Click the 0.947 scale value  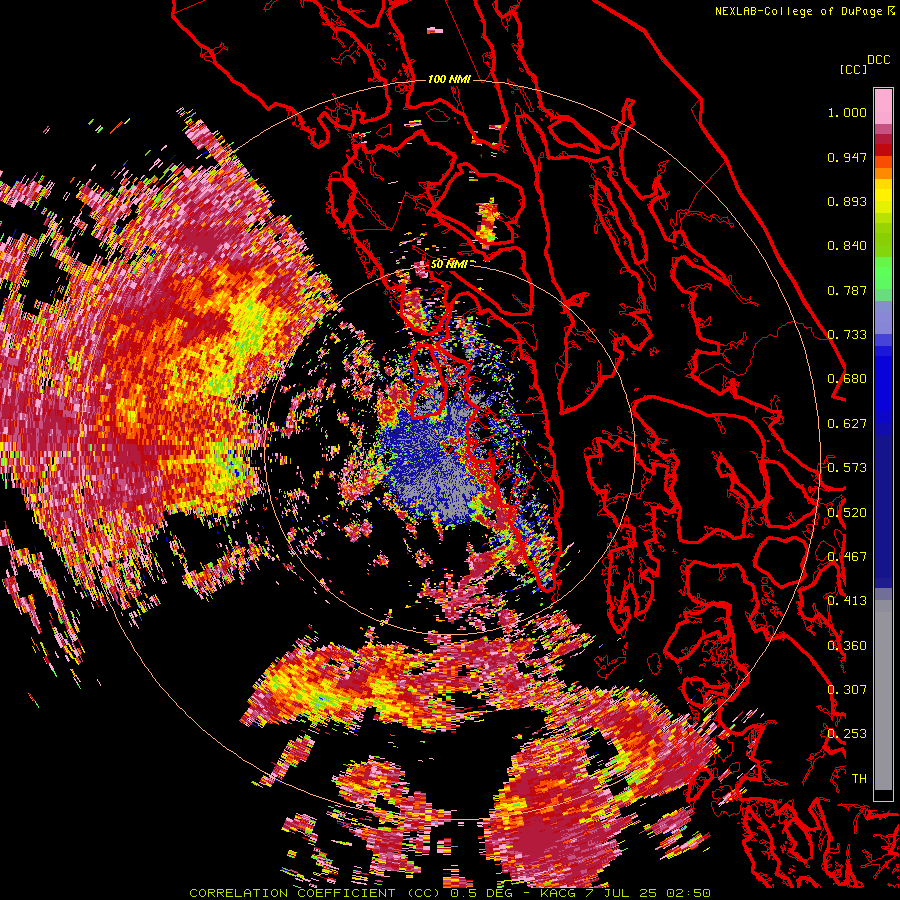(x=847, y=157)
